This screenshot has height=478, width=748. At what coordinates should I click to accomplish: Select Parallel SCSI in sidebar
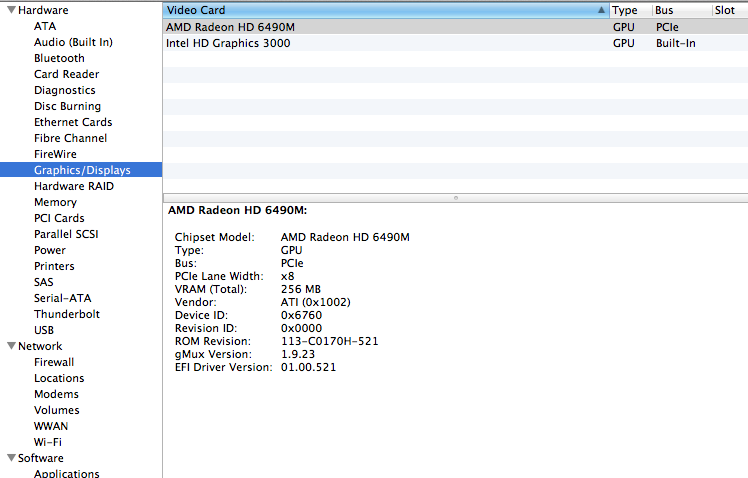pos(66,234)
